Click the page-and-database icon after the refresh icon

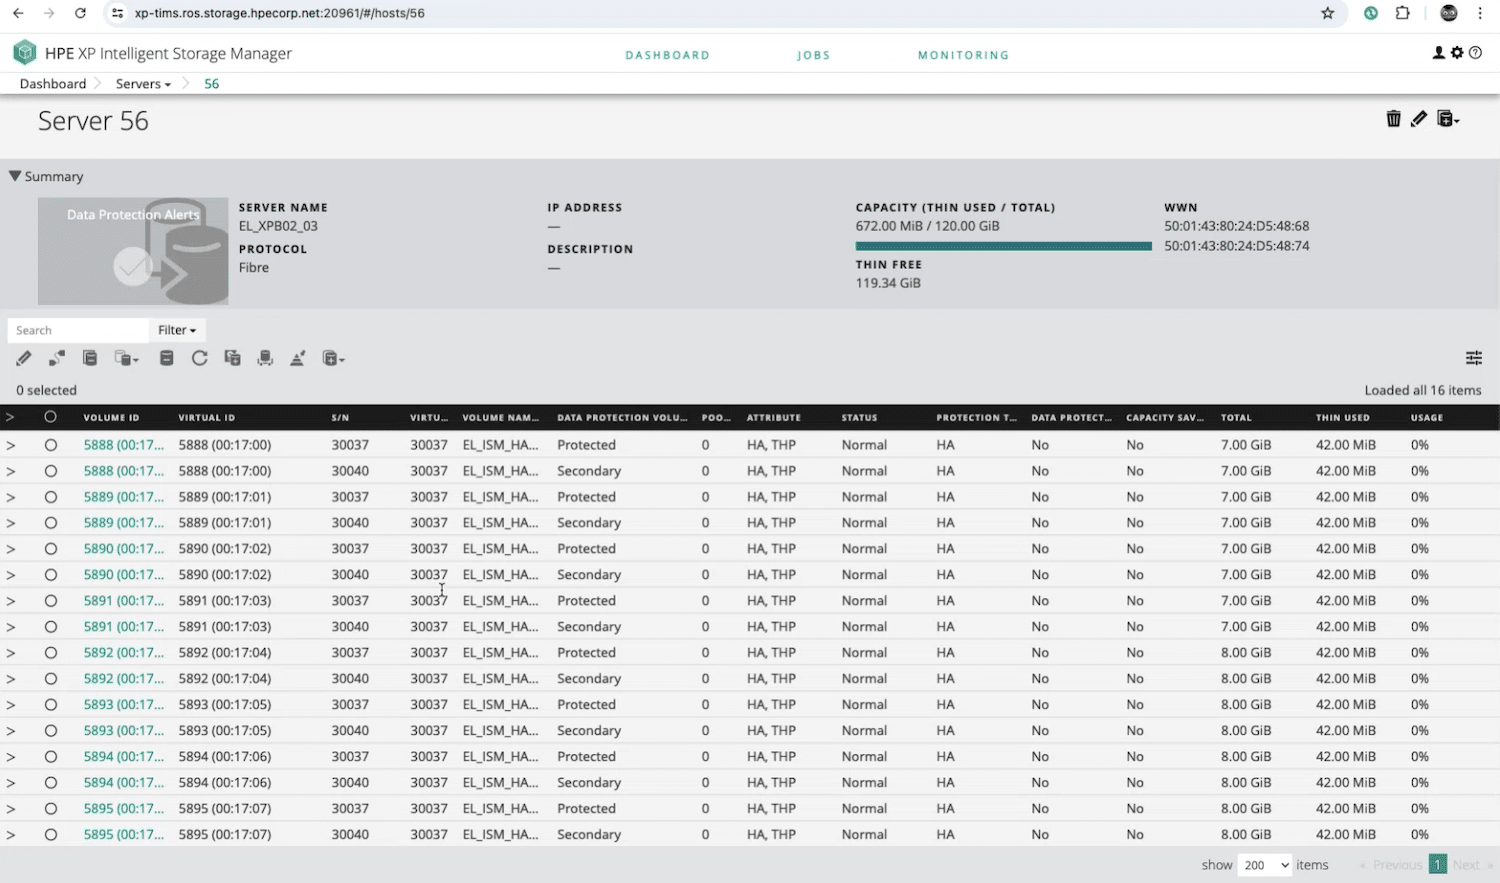[x=233, y=358]
